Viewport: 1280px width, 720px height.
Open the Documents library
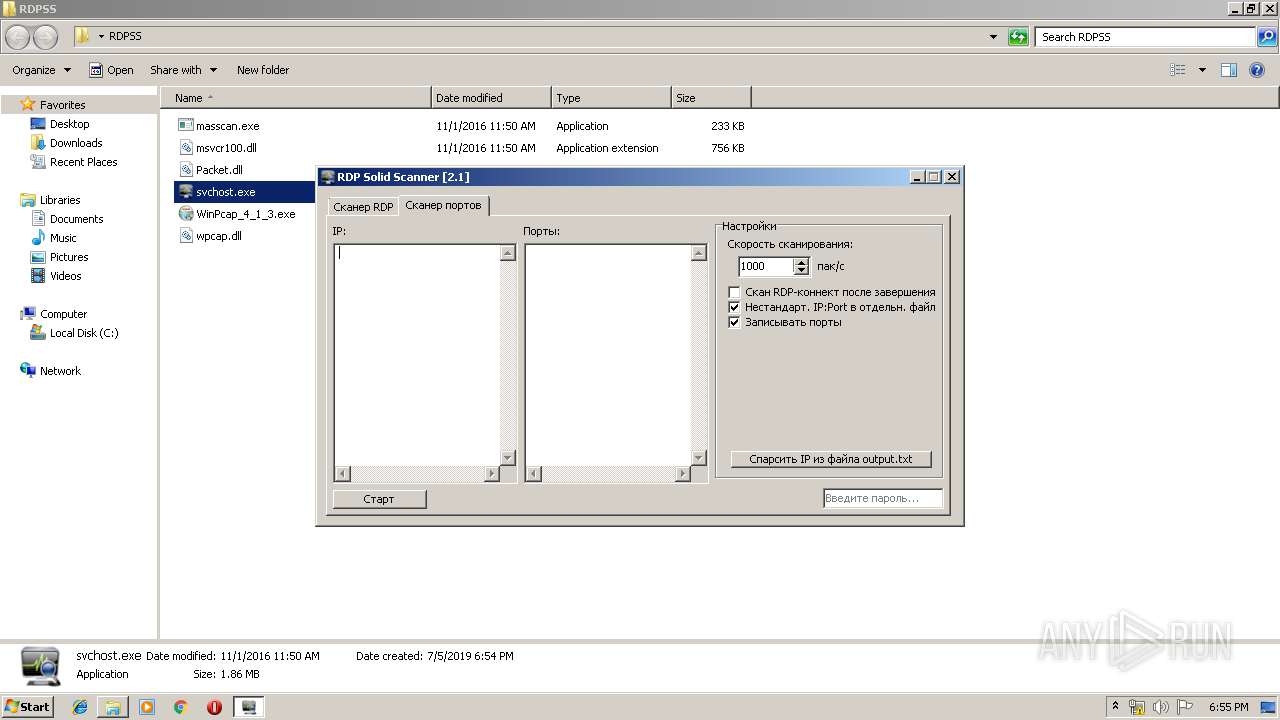66,219
